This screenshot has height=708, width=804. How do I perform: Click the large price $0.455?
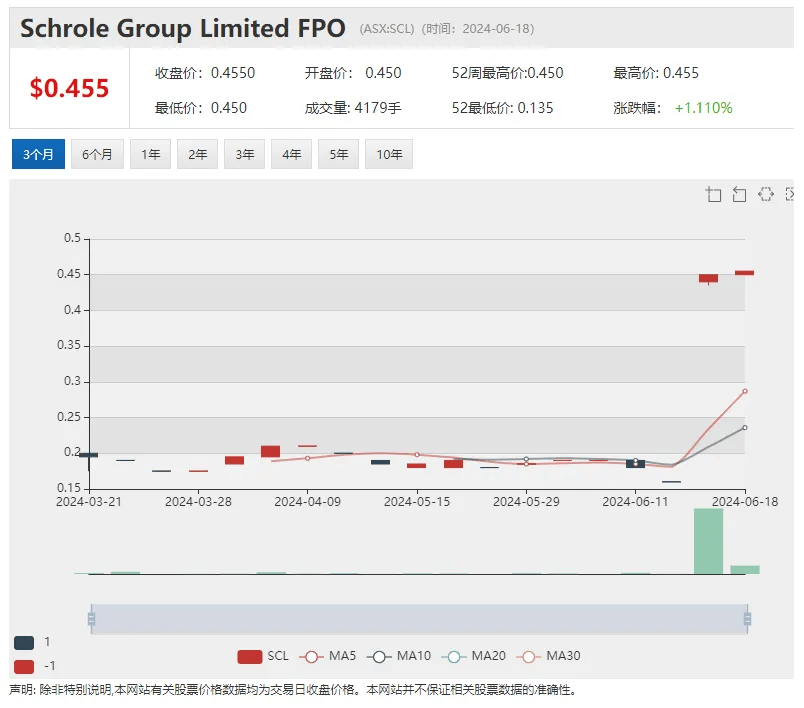tap(69, 88)
